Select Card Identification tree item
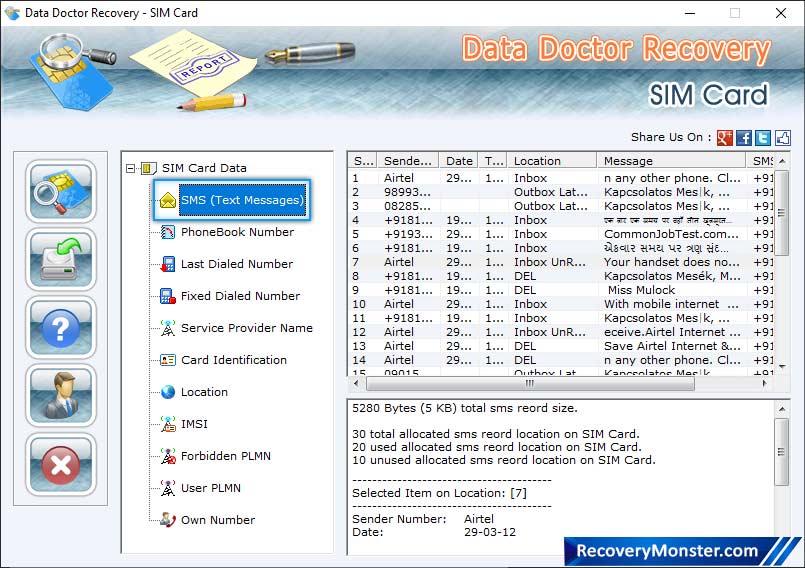805x568 pixels. pos(234,360)
